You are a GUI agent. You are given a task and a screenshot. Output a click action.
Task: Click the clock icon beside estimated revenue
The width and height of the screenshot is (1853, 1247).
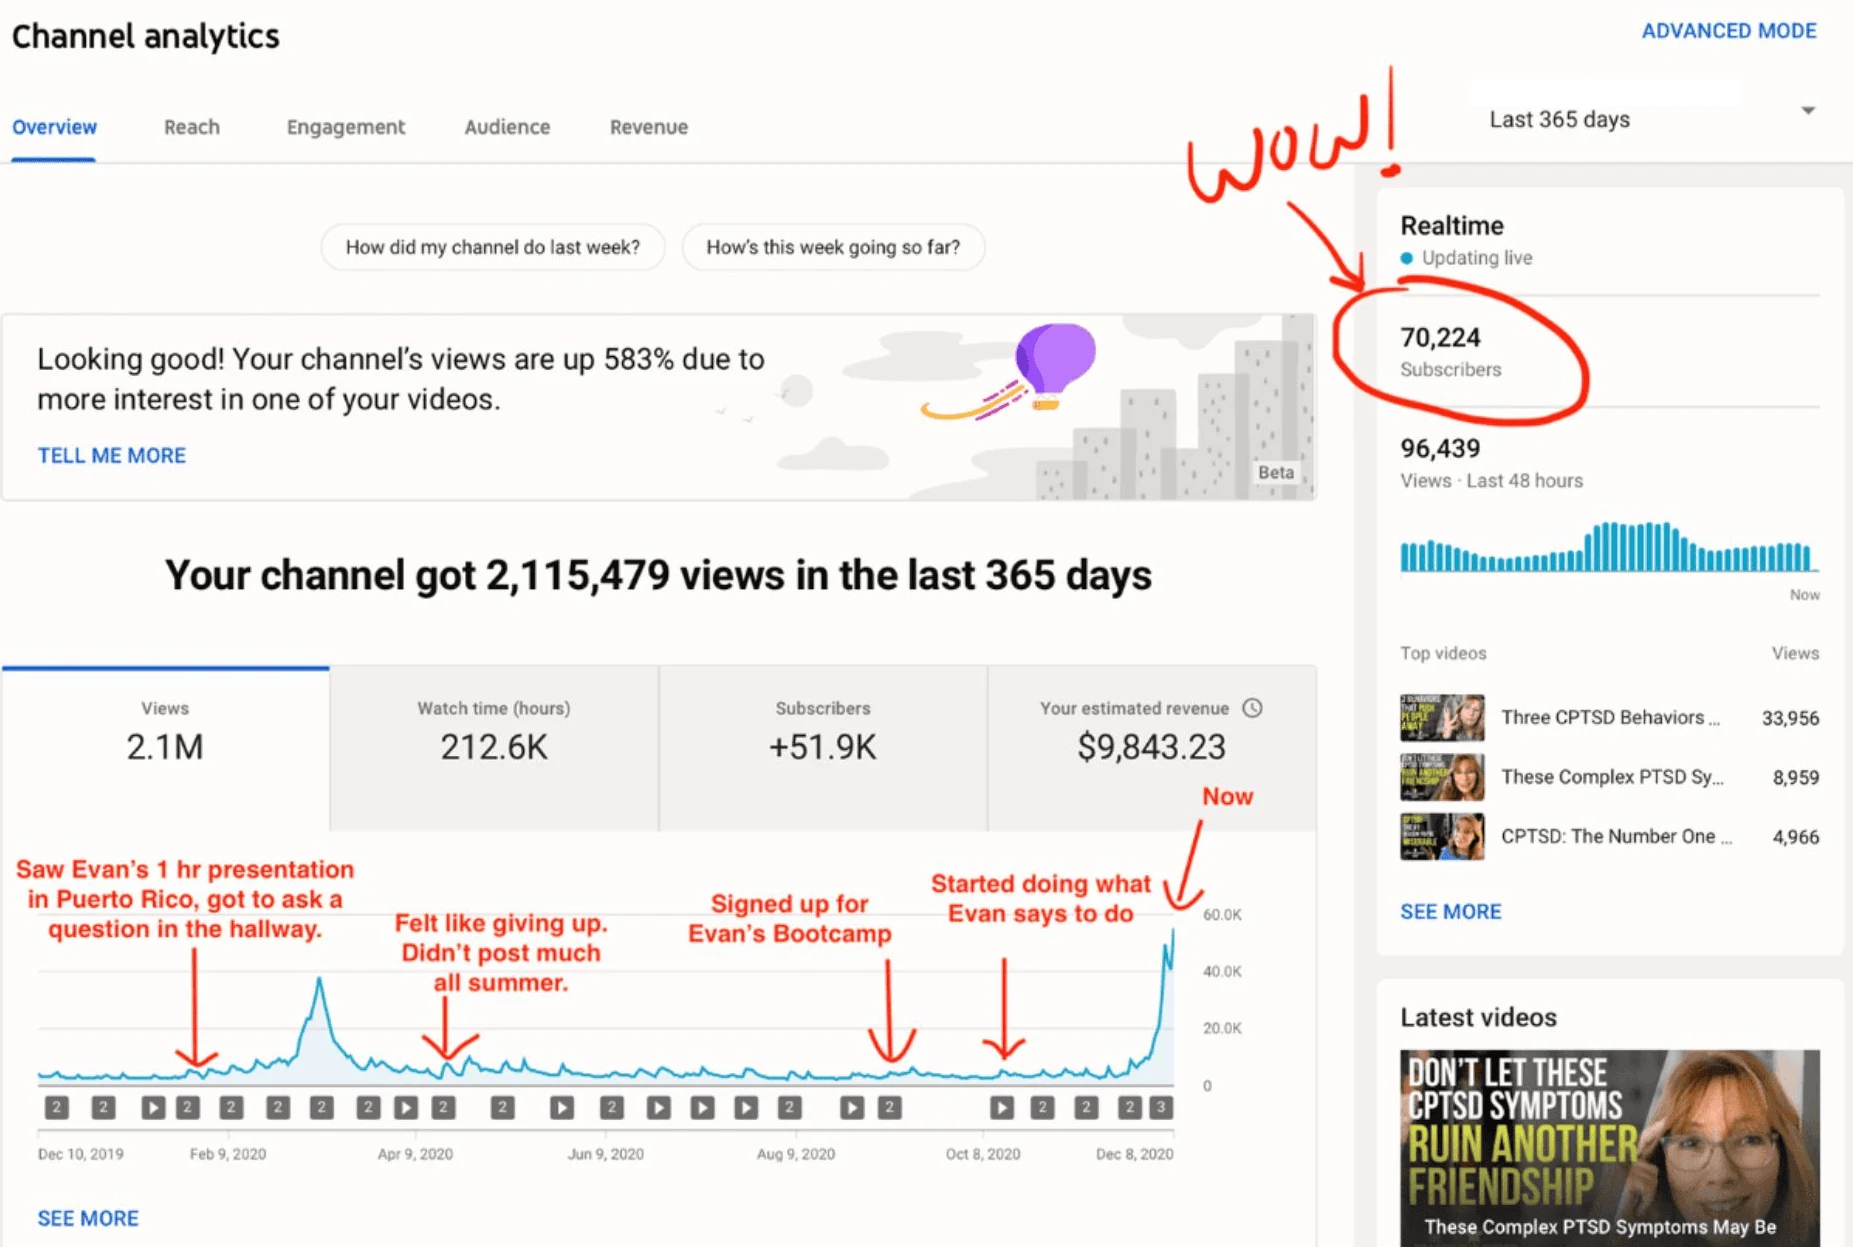[1252, 708]
